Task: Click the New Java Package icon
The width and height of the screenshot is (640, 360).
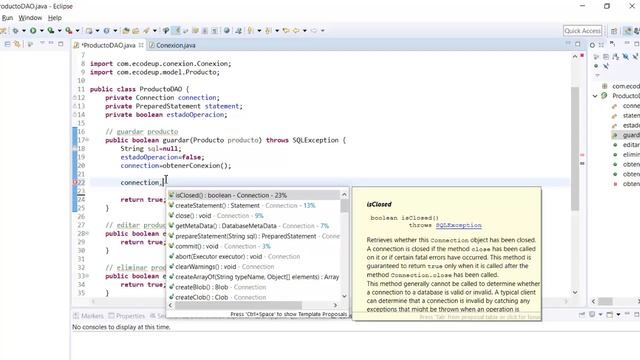Action: click(x=89, y=31)
